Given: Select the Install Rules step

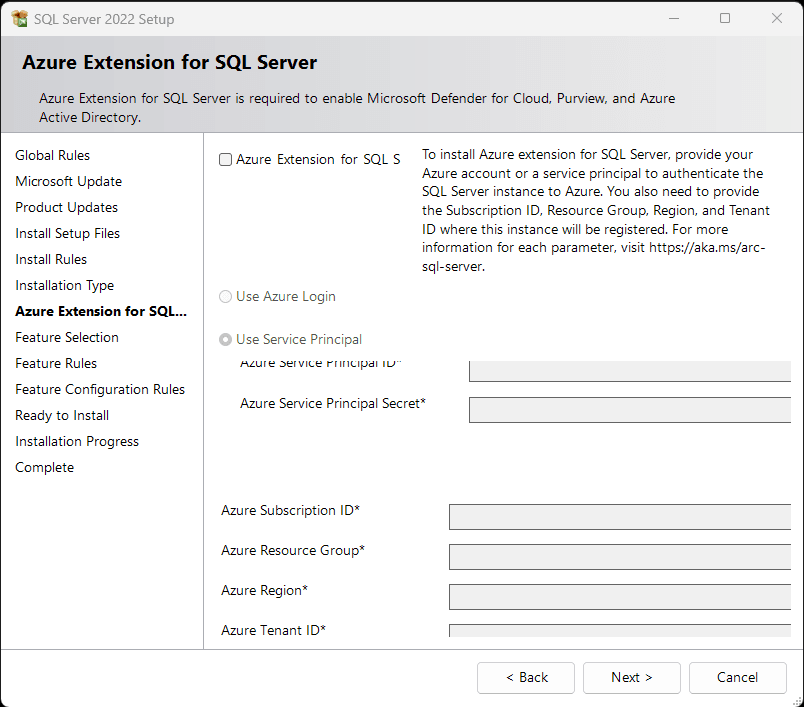Looking at the screenshot, I should (51, 259).
